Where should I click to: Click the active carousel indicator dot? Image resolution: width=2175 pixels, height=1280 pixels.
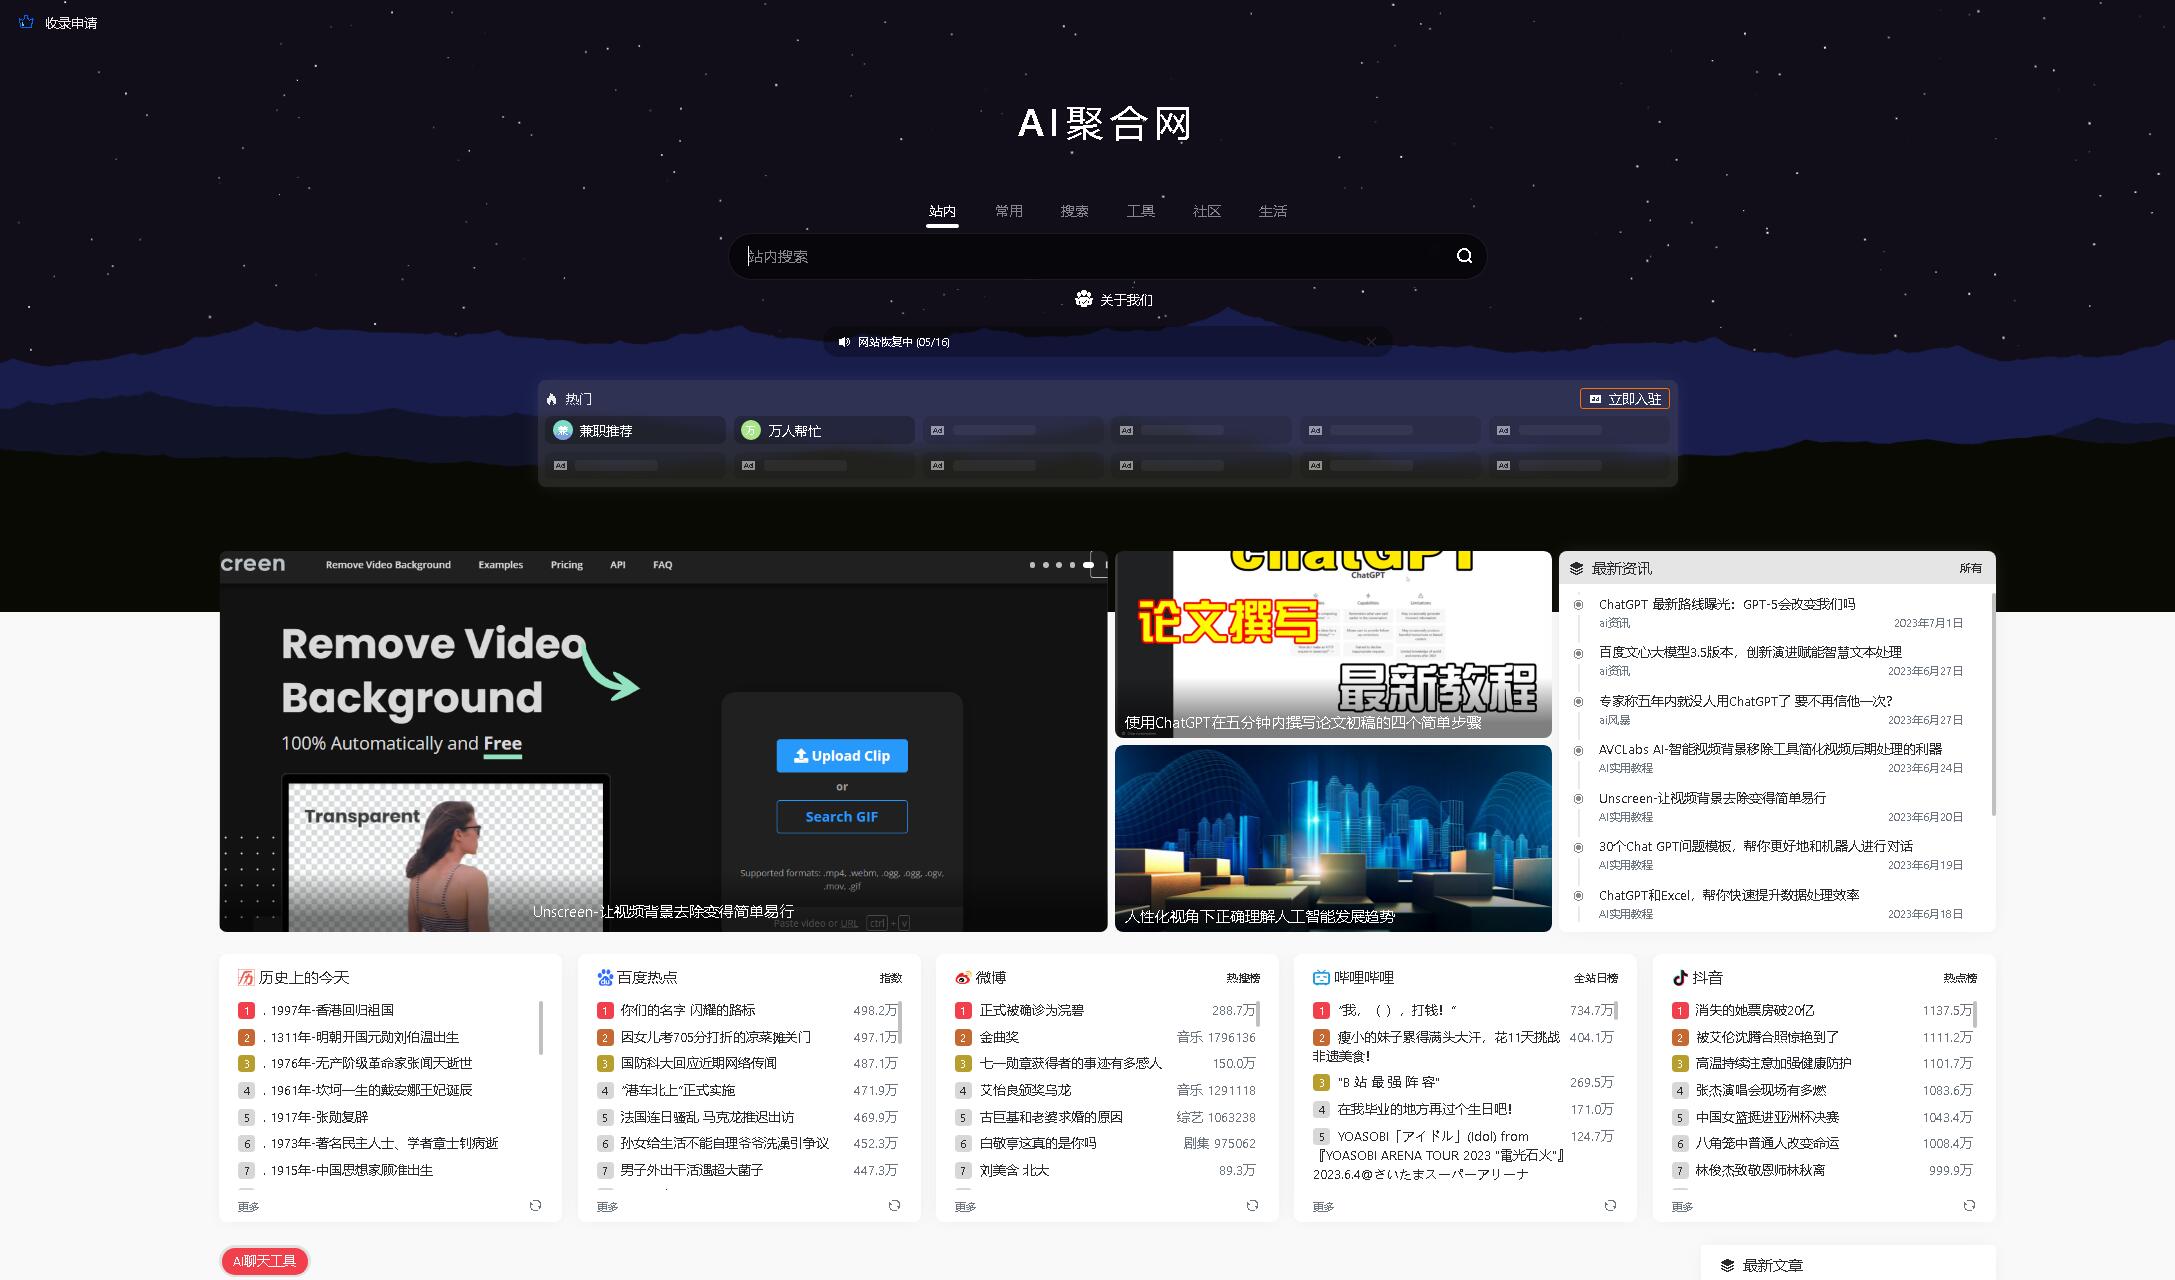point(1089,565)
